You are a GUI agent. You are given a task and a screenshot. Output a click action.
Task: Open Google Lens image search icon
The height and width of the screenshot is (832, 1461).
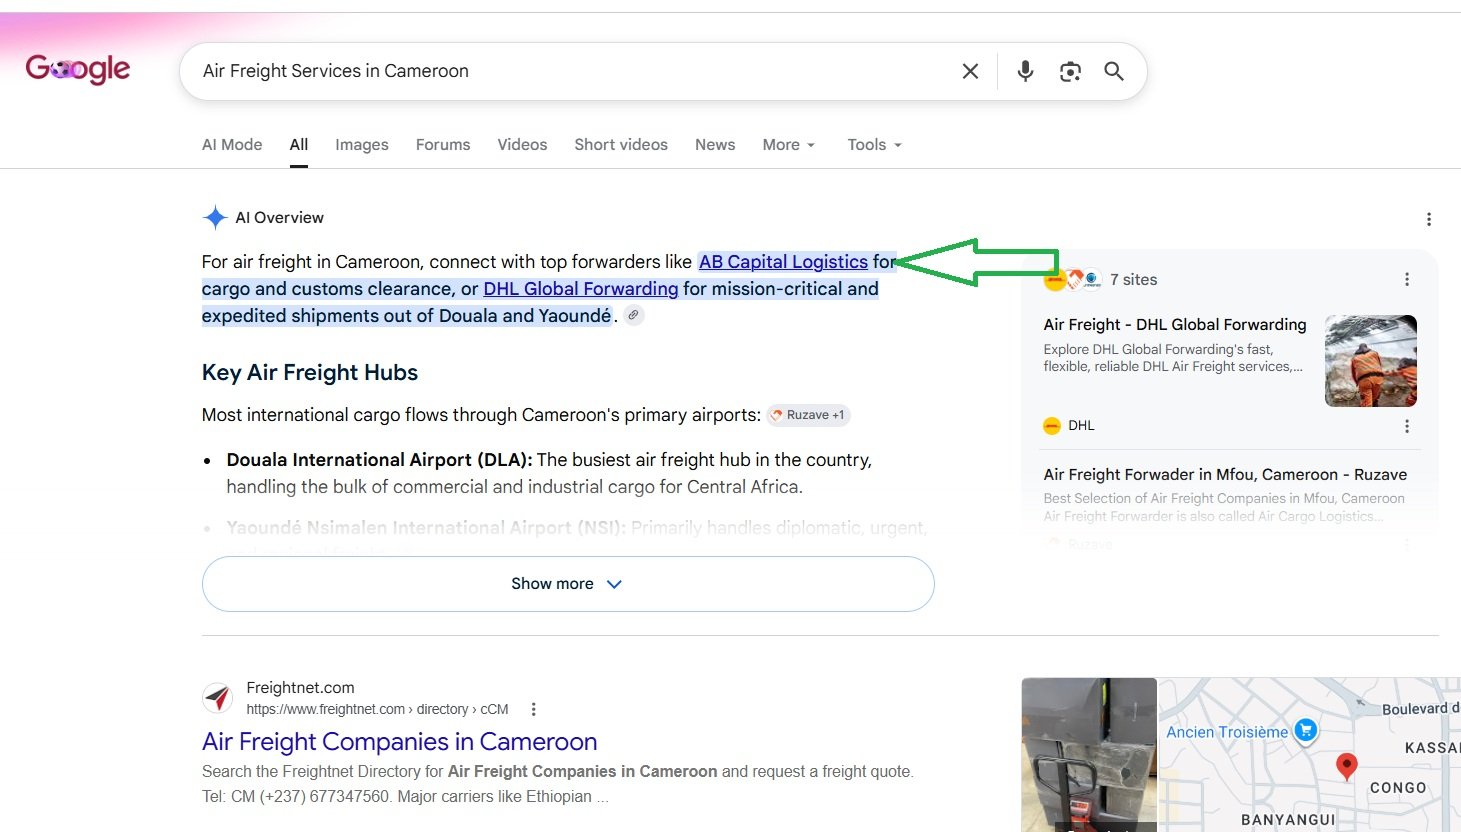click(1070, 71)
